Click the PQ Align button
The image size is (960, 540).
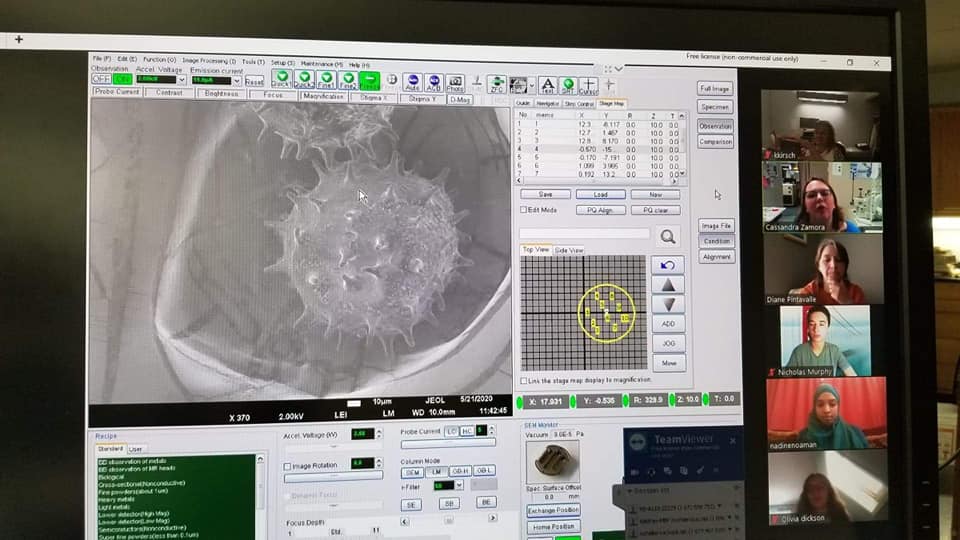(x=601, y=210)
